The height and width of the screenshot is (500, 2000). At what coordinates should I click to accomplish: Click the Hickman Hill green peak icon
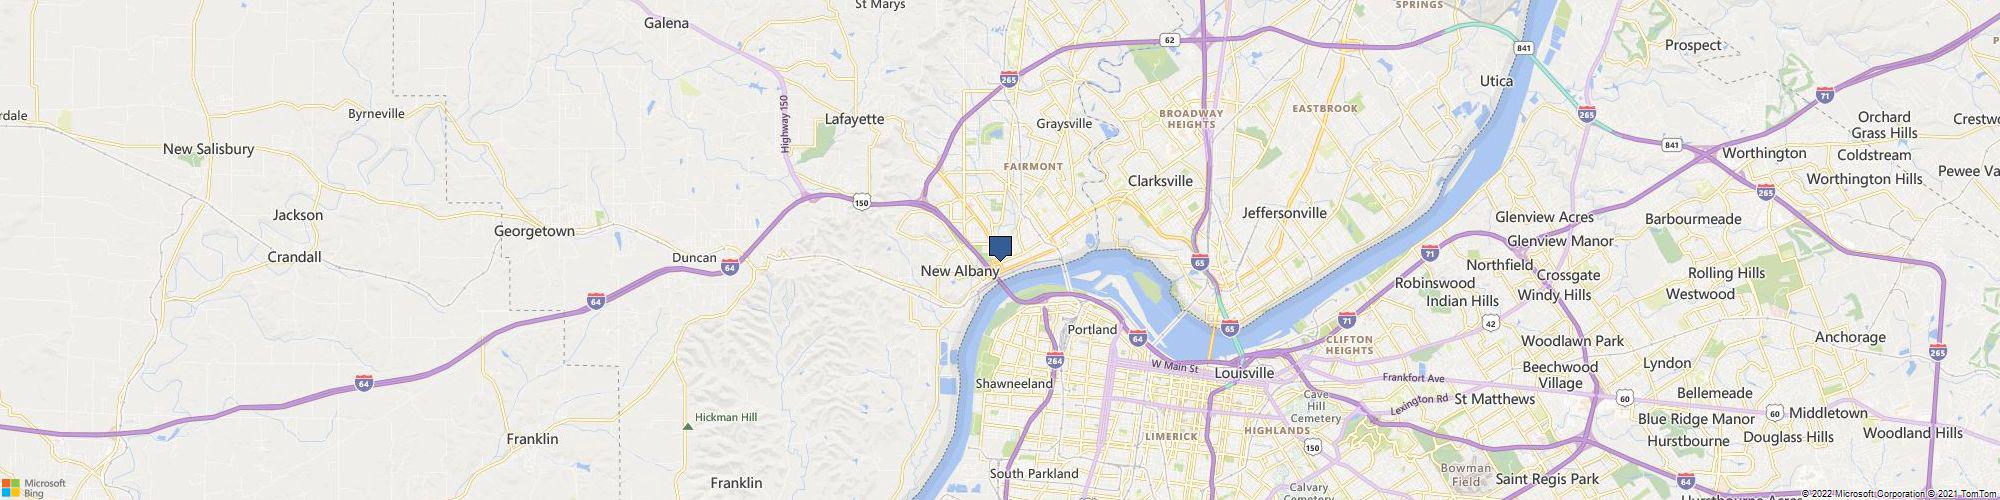[x=687, y=427]
